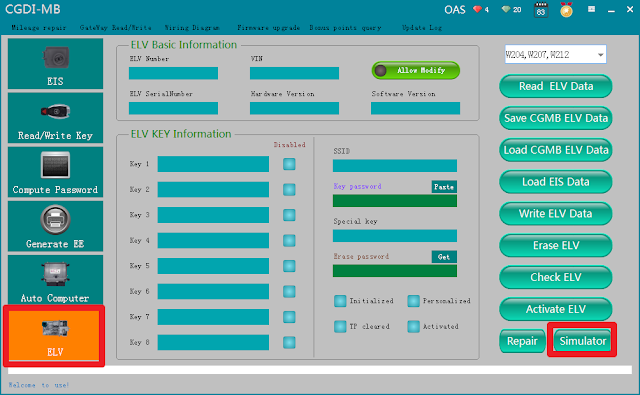Click the gold medal icon
The image size is (640, 395).
(x=566, y=10)
